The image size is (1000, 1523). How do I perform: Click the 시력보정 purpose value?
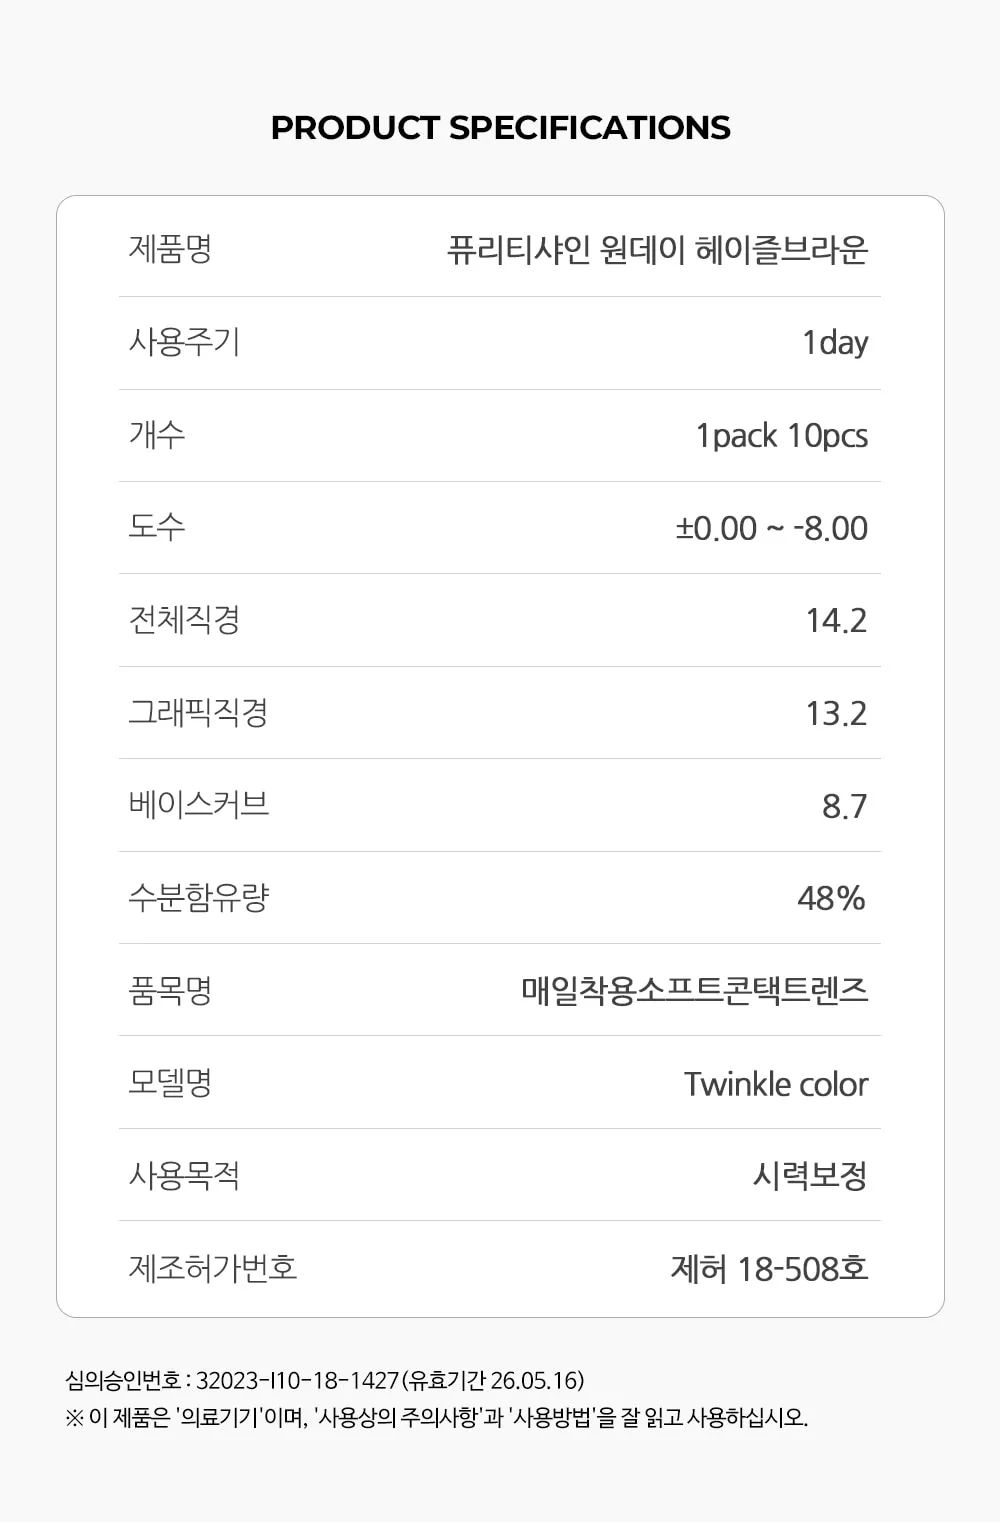pyautogui.click(x=810, y=1175)
